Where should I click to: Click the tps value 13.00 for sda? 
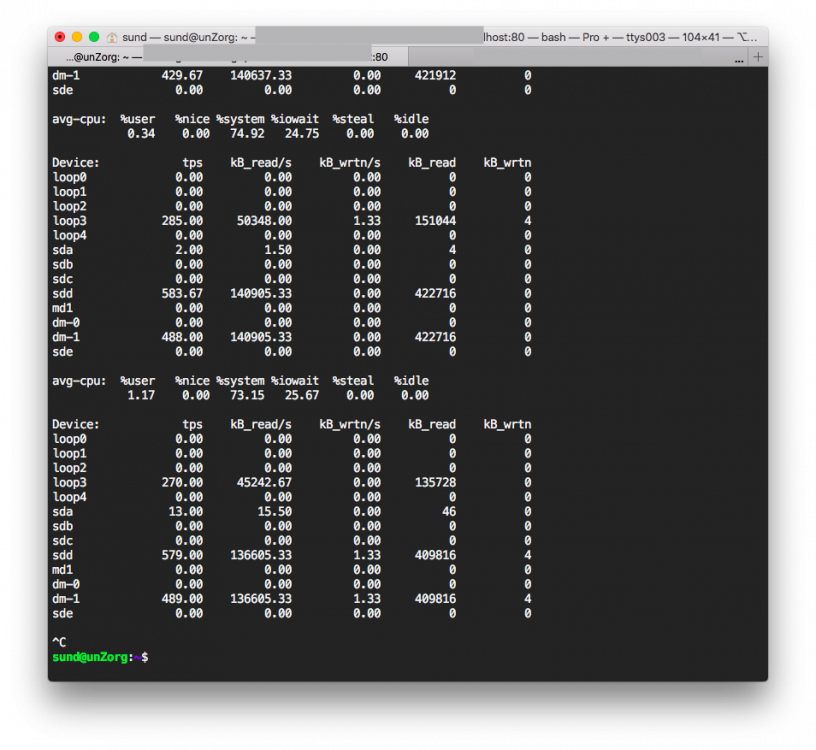186,512
